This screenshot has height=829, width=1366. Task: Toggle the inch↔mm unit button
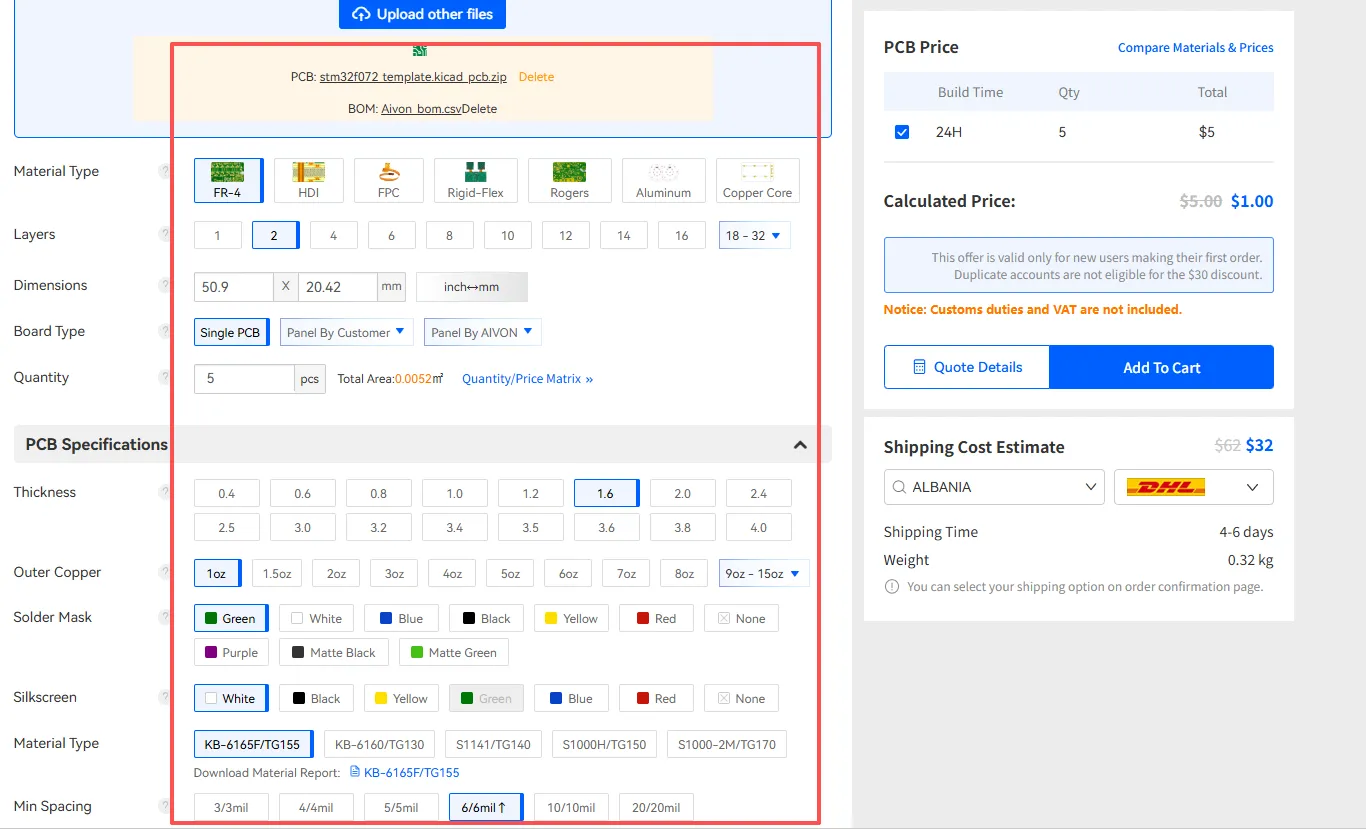[472, 287]
